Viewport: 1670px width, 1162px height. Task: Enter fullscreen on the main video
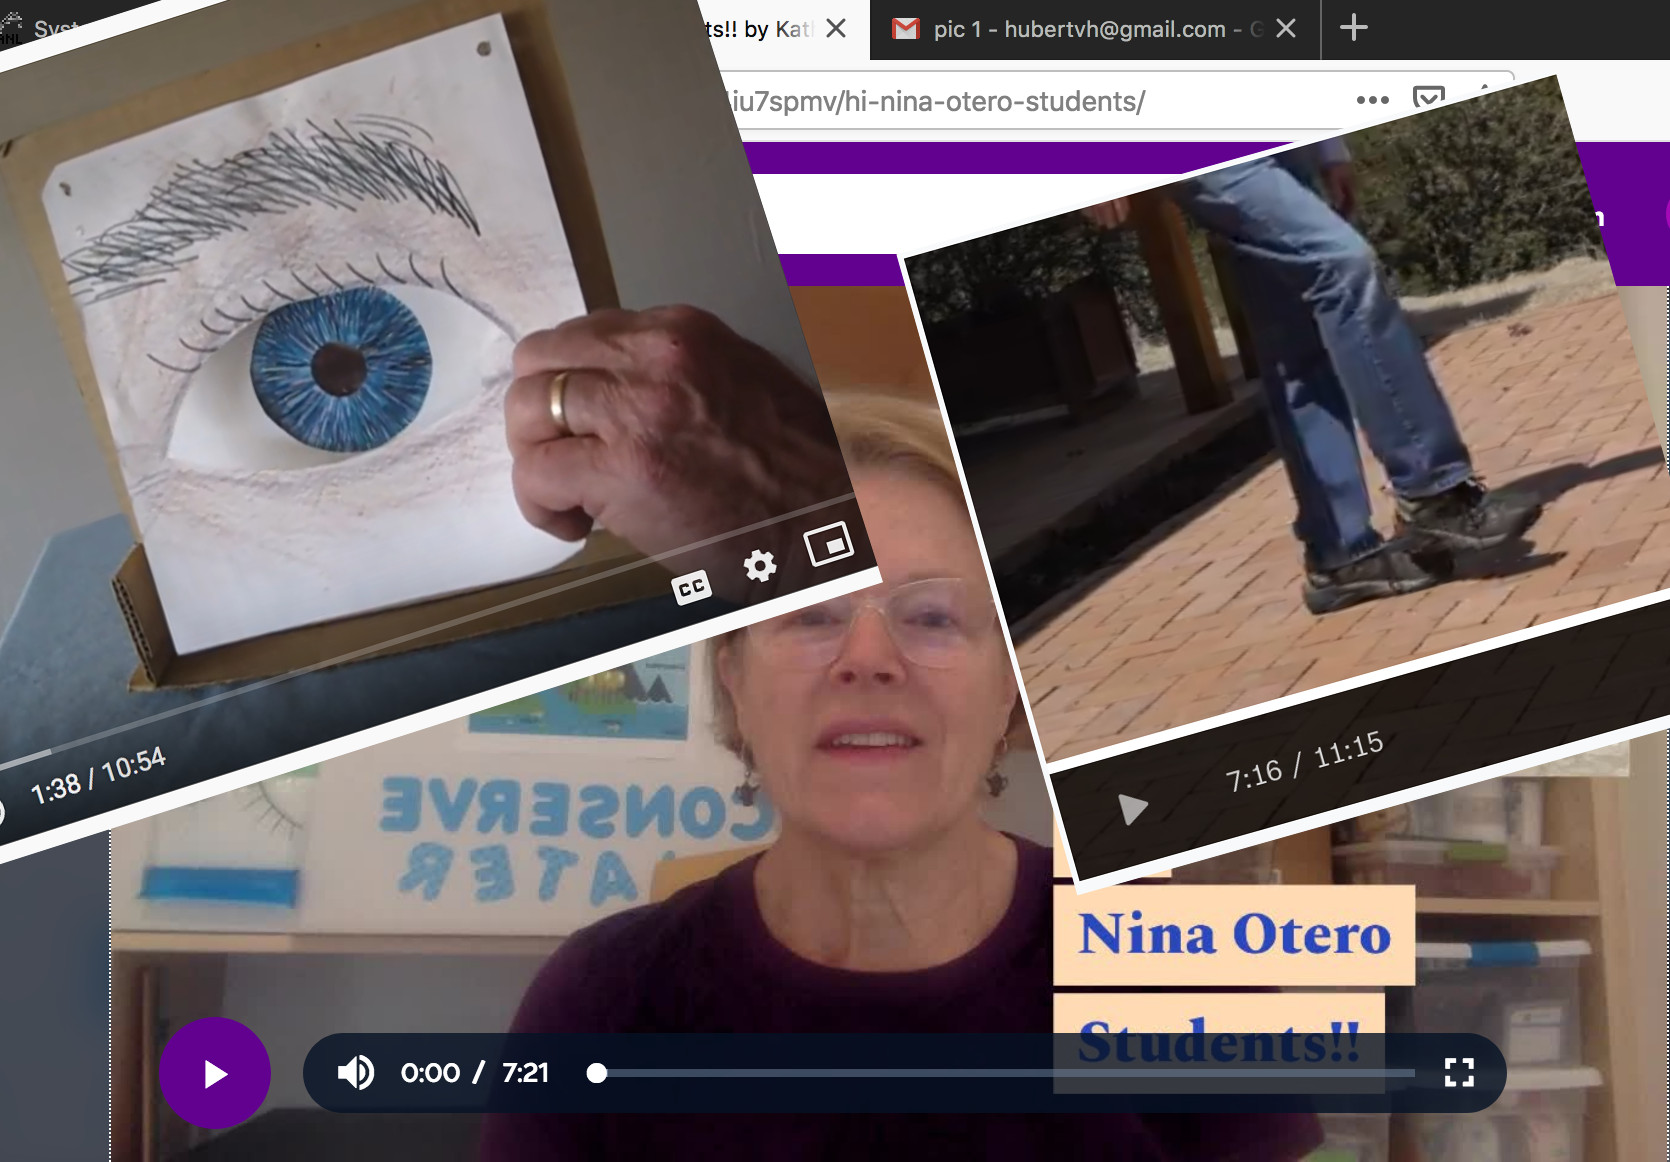(1459, 1073)
